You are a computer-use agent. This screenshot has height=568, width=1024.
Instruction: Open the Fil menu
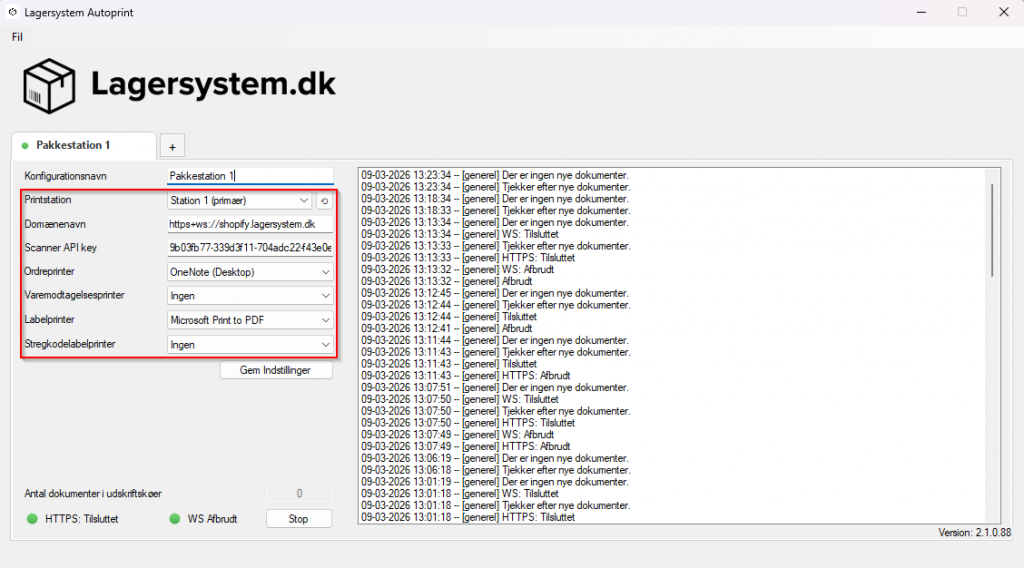pyautogui.click(x=17, y=37)
